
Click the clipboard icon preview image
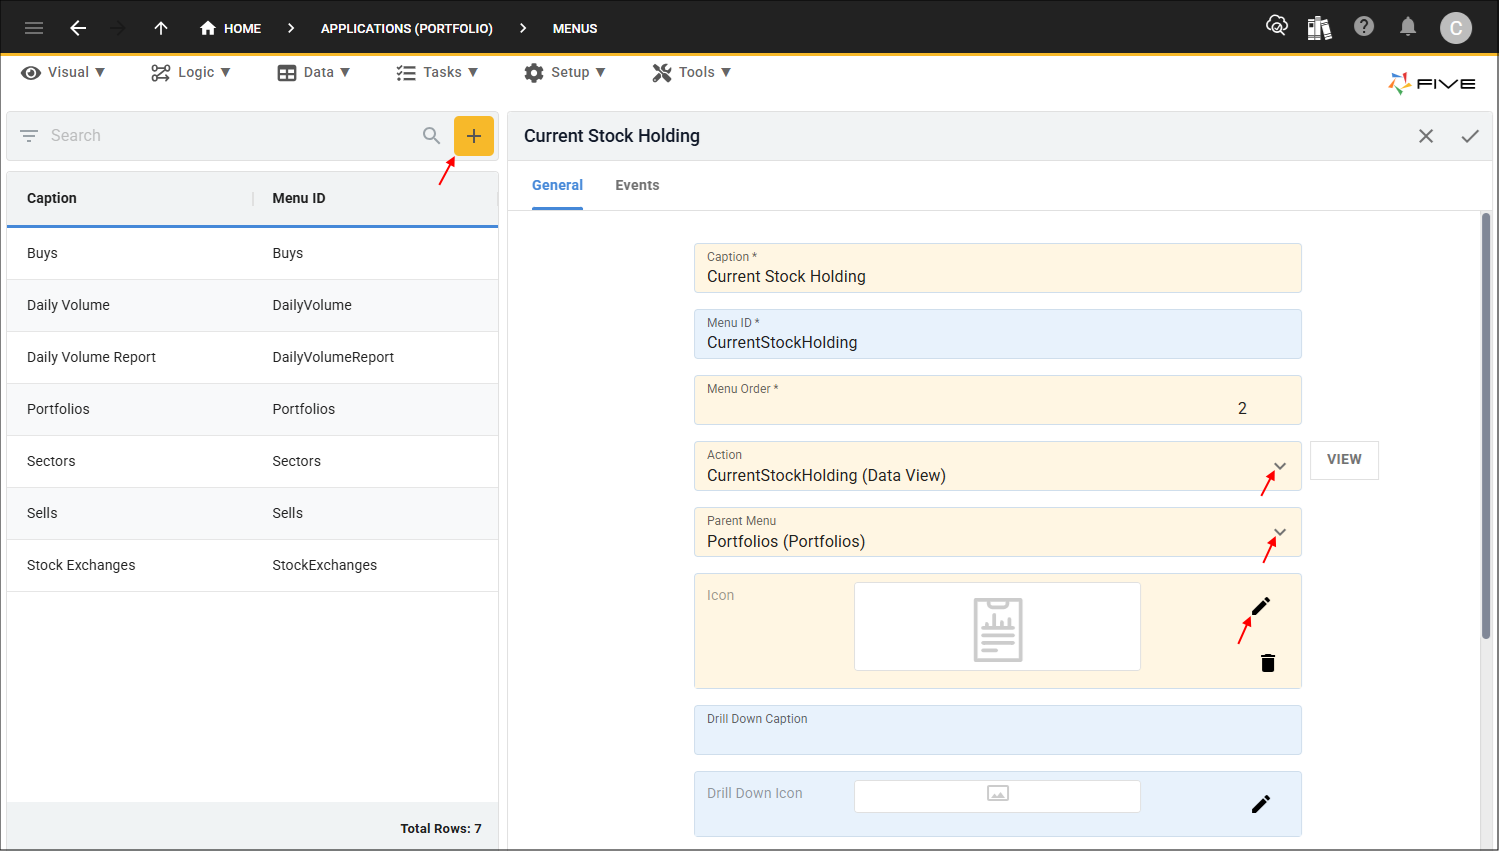(x=997, y=627)
